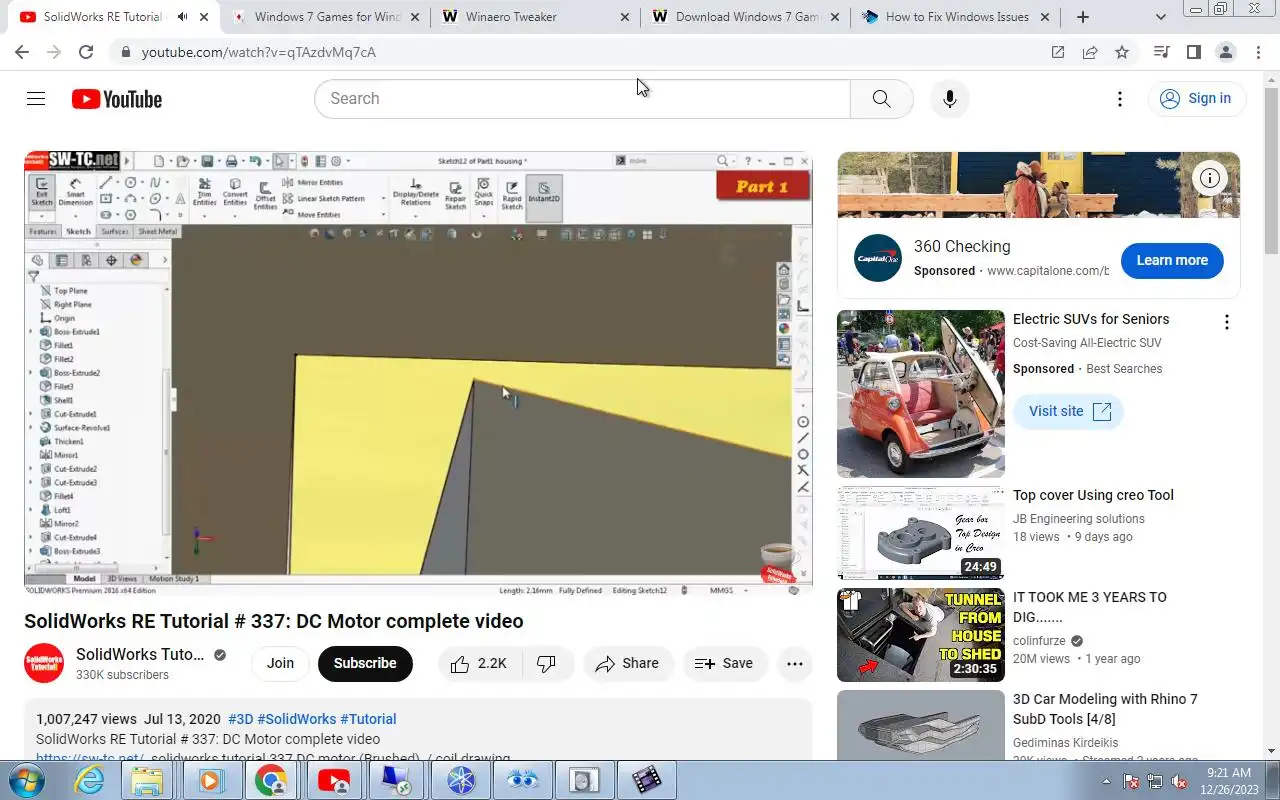Mute the SolidWorks tab via speaker icon
The height and width of the screenshot is (800, 1280).
point(182,17)
